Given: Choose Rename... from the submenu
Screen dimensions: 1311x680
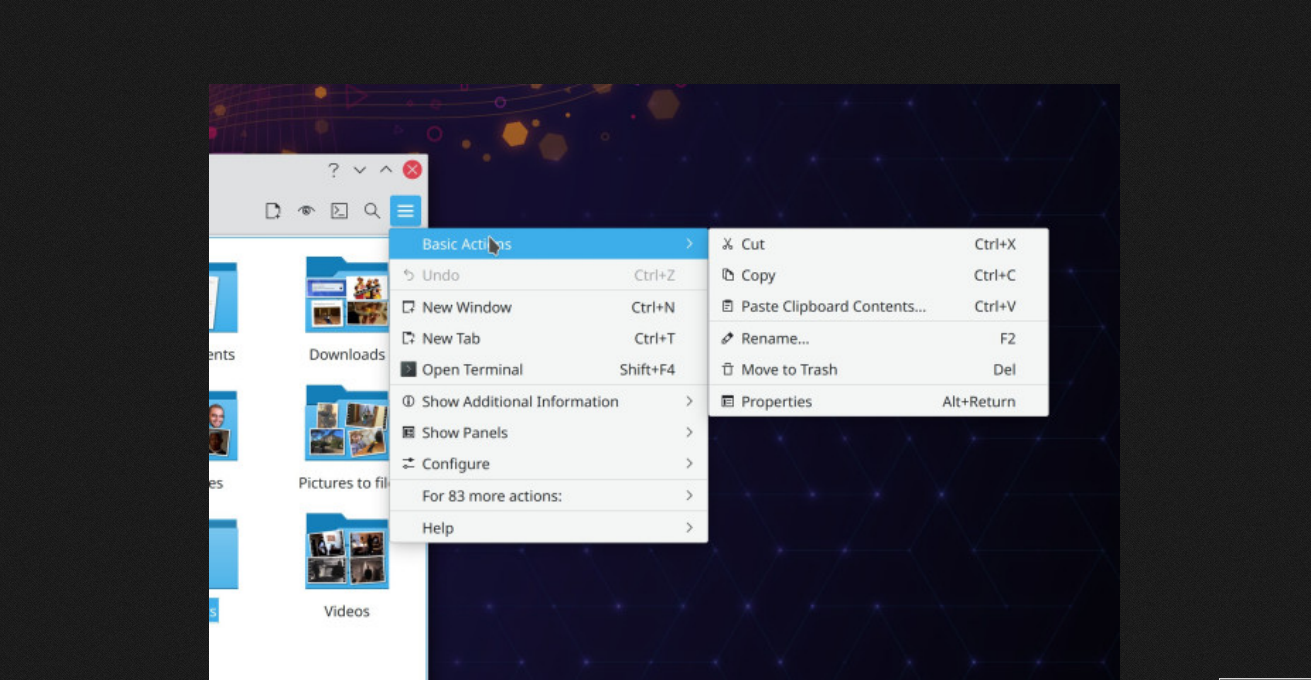Looking at the screenshot, I should tap(879, 338).
